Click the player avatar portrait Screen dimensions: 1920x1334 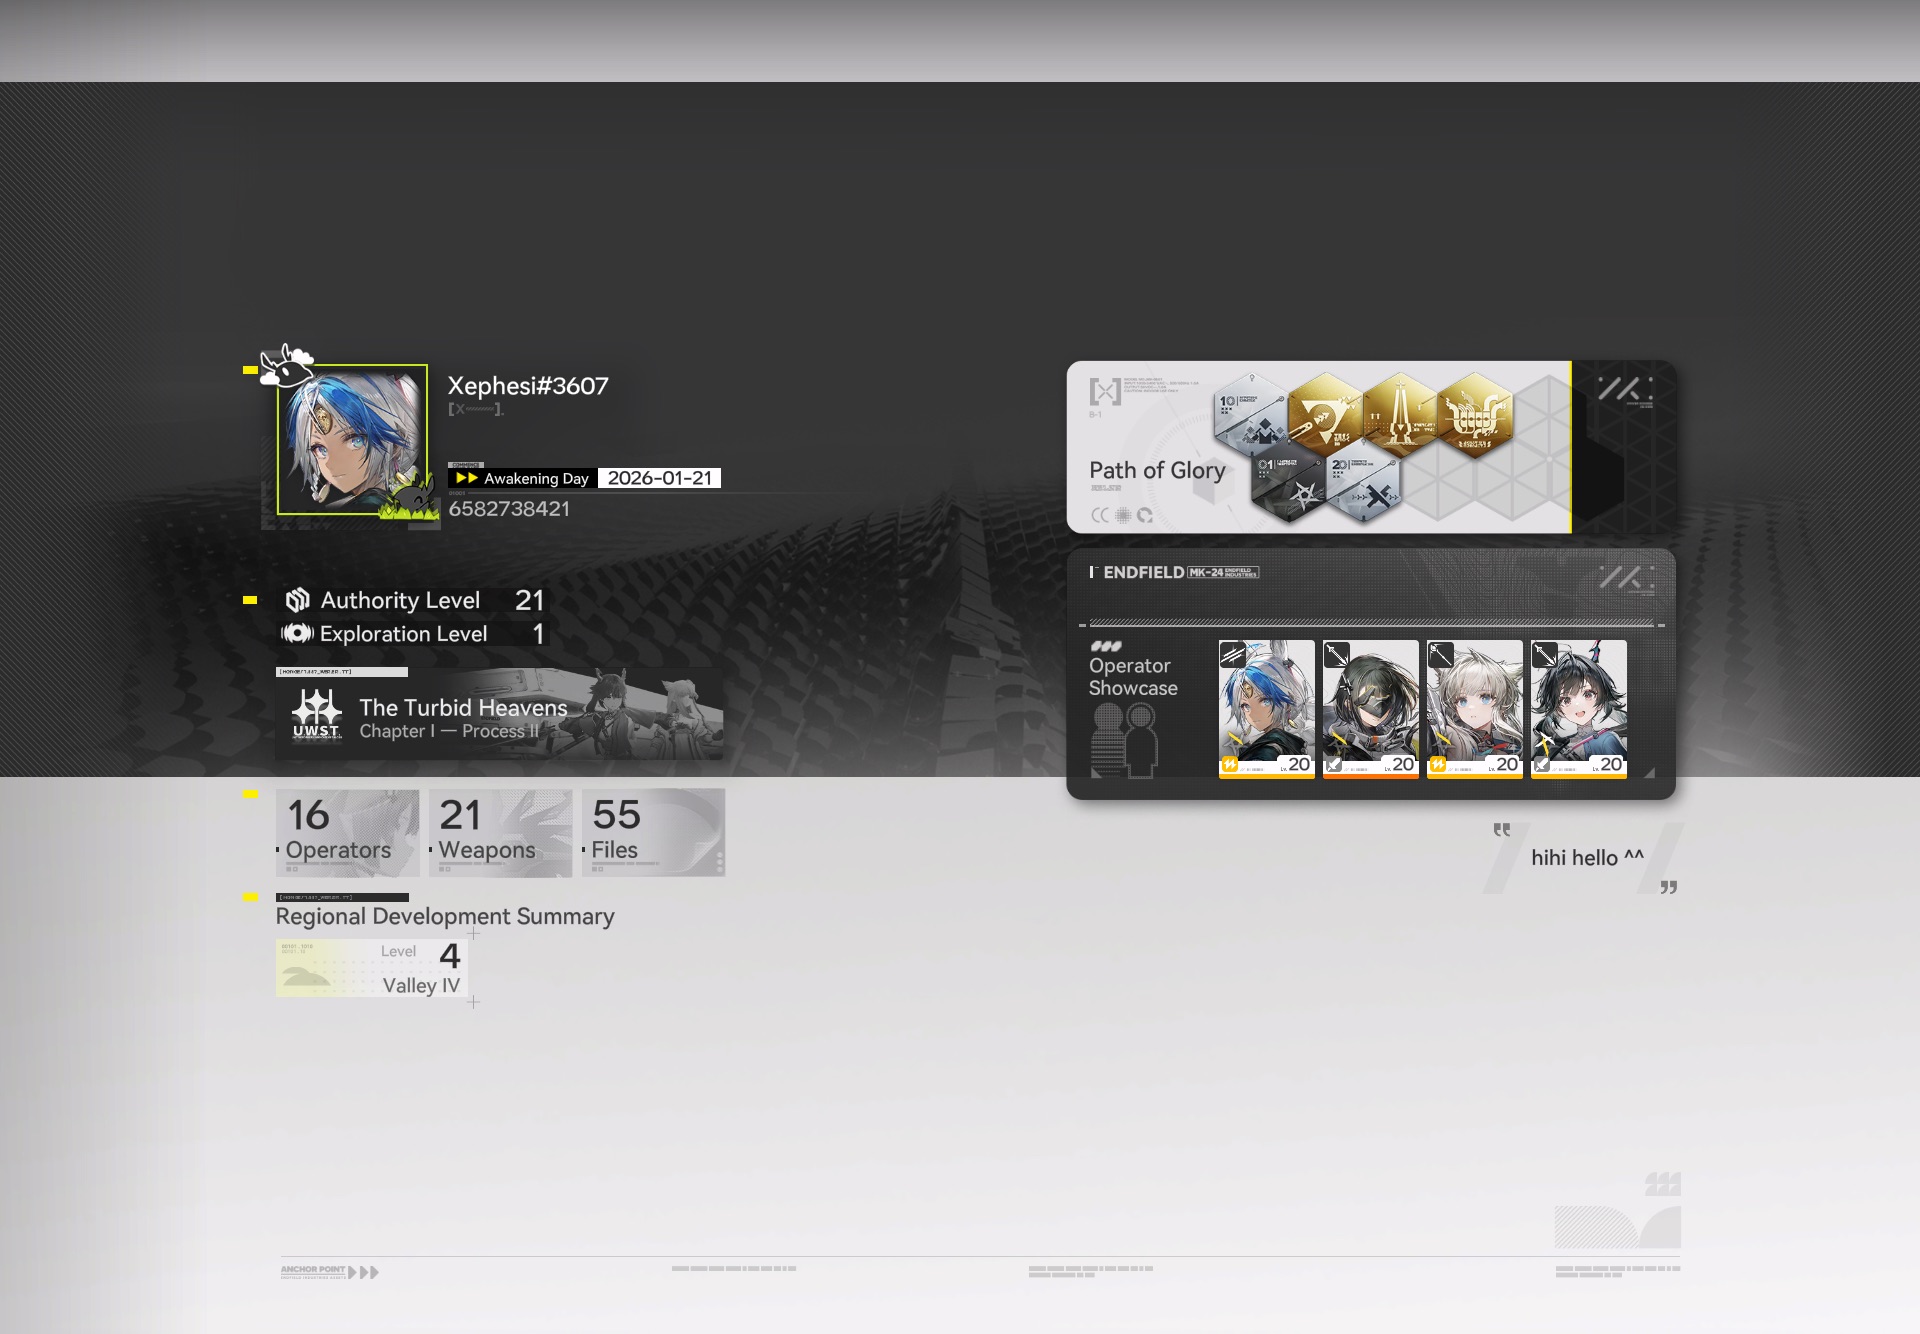coord(352,439)
